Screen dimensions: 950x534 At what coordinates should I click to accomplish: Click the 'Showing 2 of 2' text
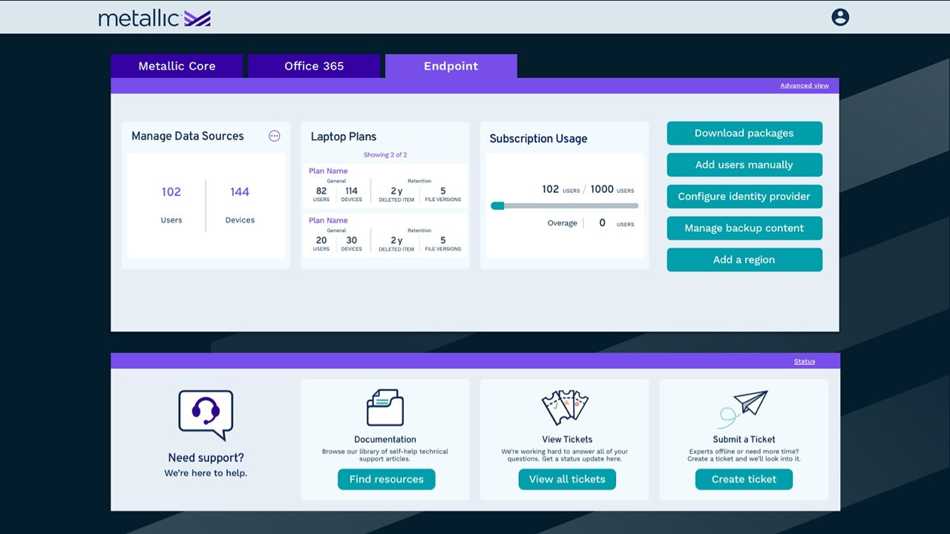tap(385, 155)
